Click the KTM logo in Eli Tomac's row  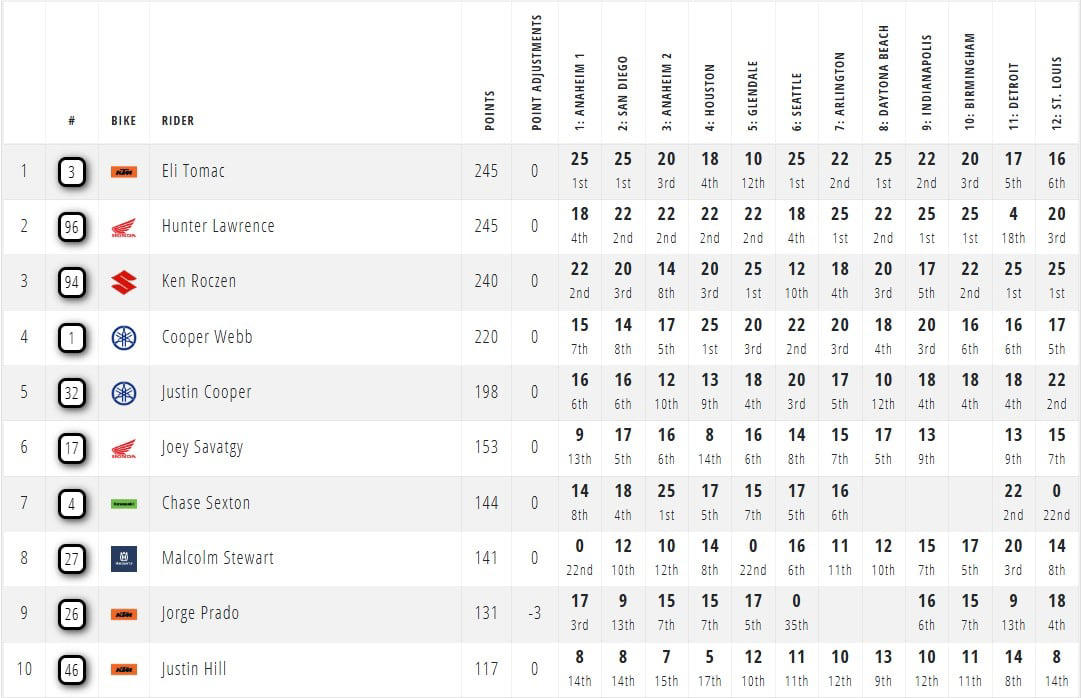(x=124, y=172)
